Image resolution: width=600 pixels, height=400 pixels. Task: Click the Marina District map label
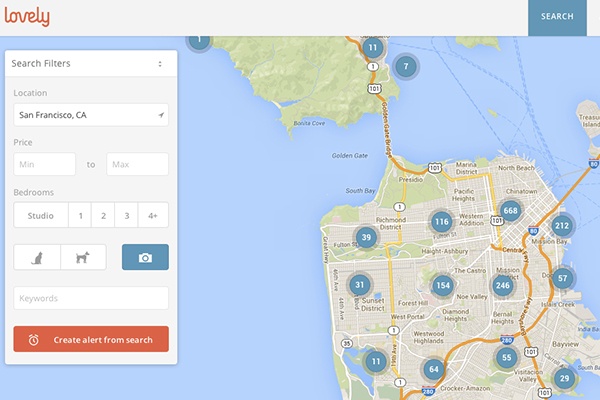pos(466,168)
